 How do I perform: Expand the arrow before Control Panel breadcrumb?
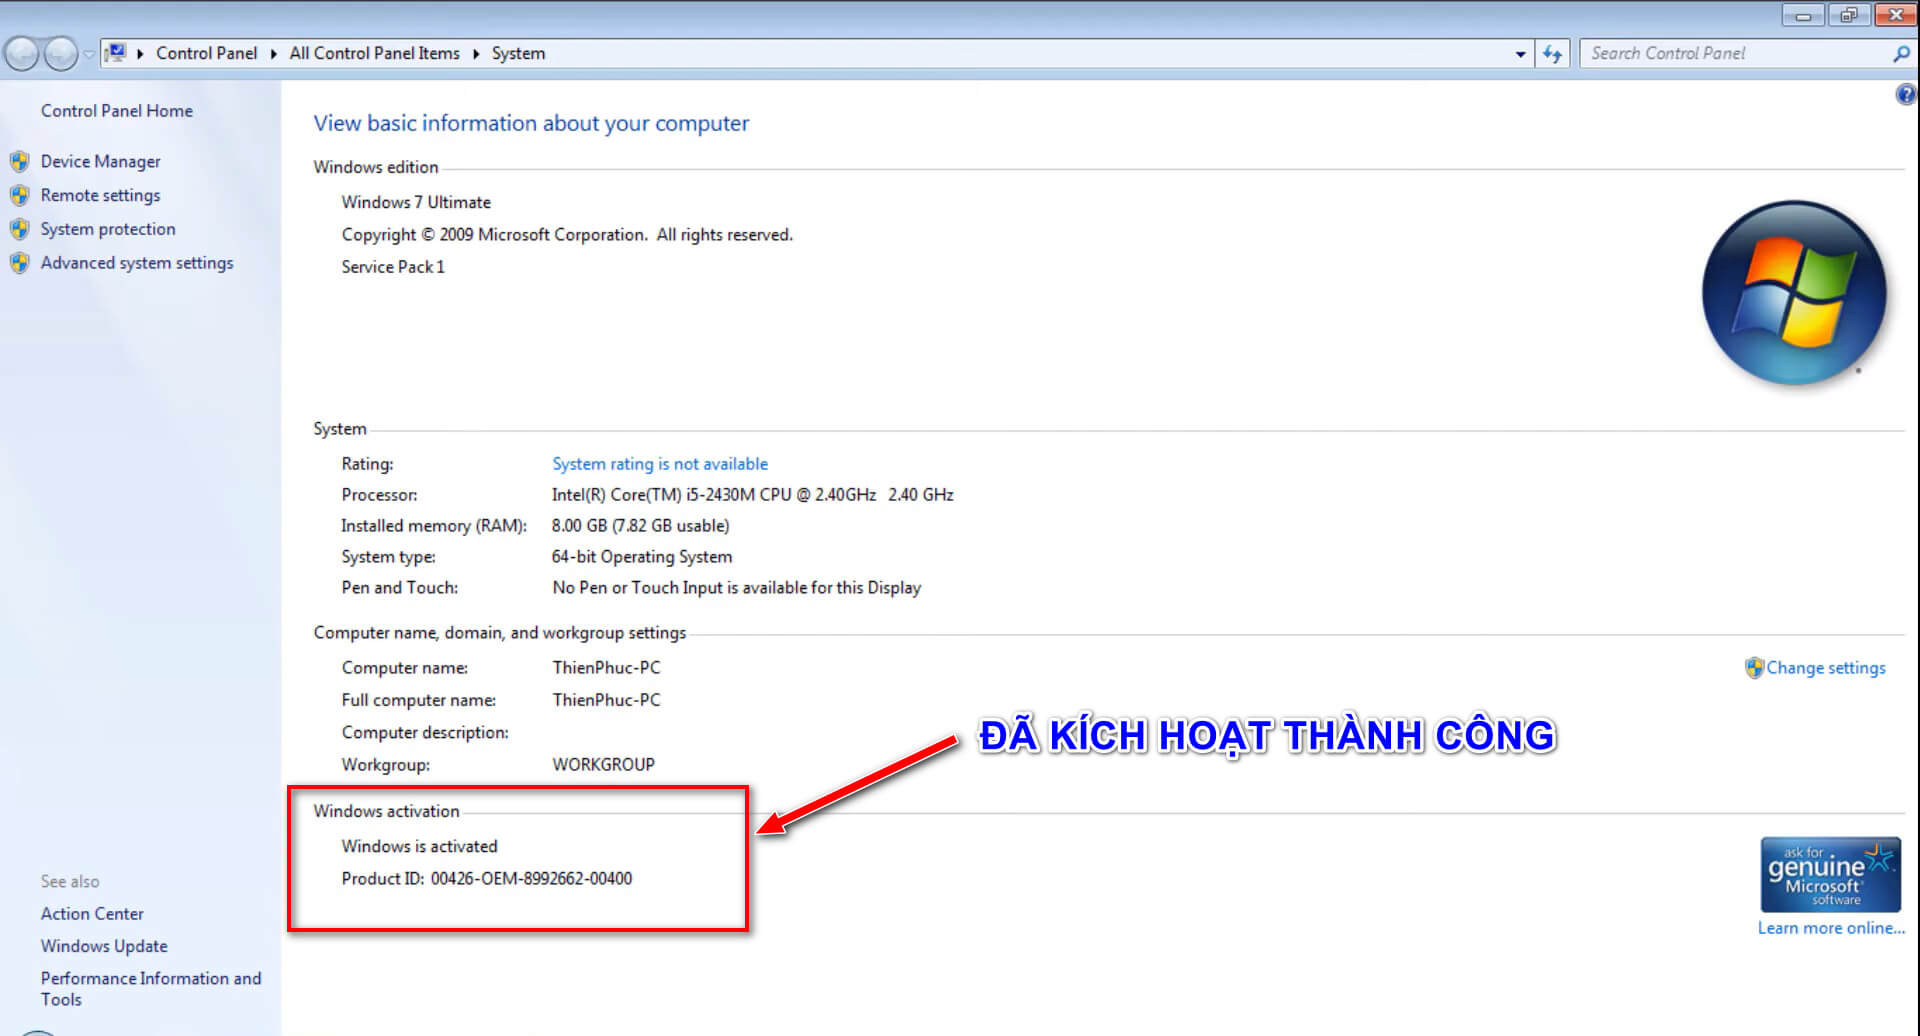[x=141, y=54]
